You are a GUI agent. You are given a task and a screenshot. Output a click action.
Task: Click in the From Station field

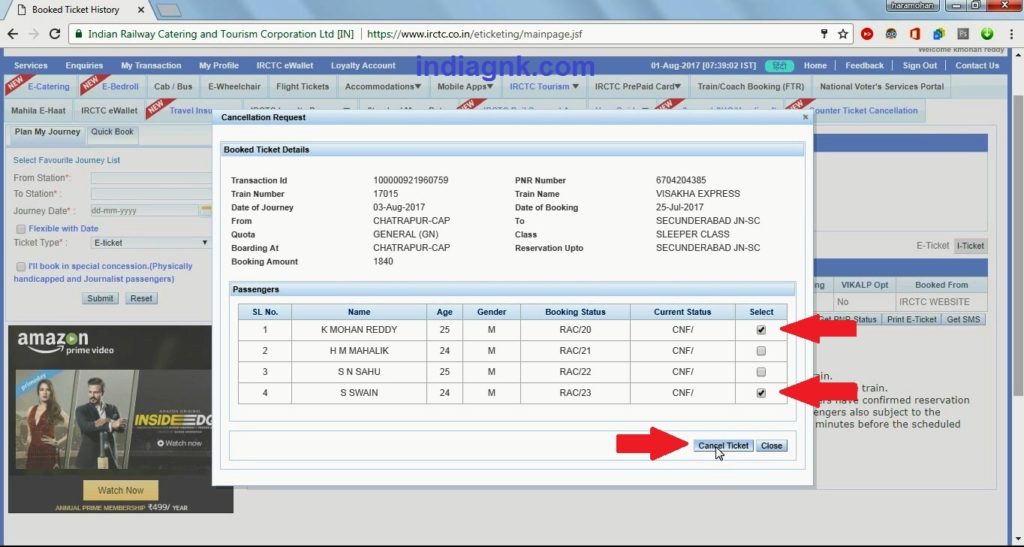click(x=150, y=178)
